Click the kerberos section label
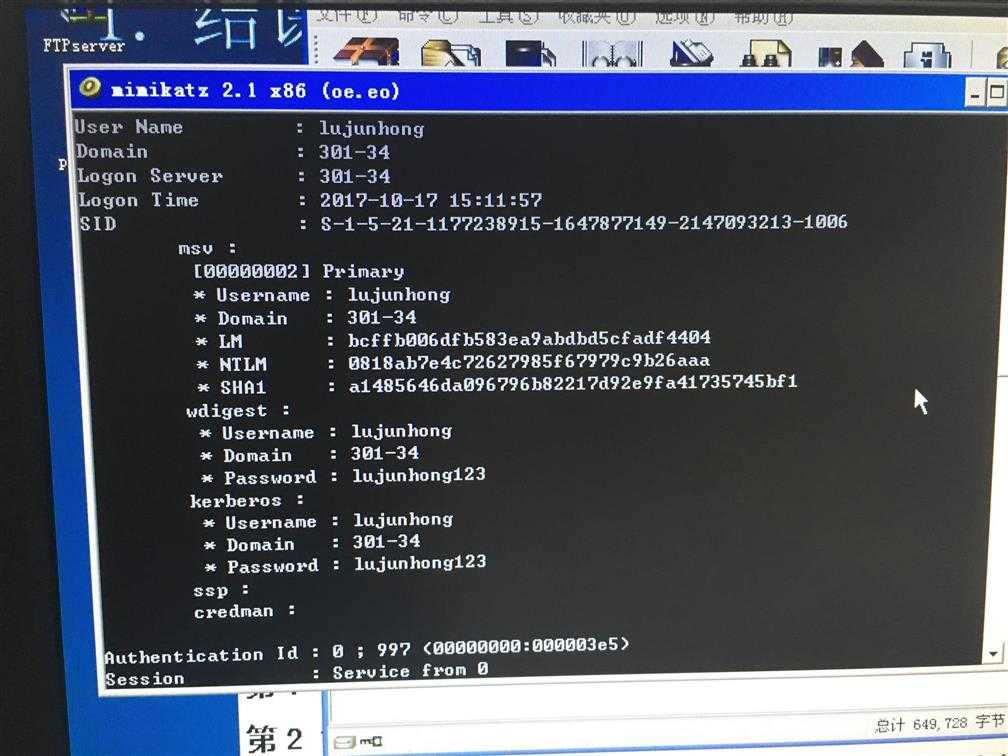Viewport: 1008px width, 756px height. (246, 501)
